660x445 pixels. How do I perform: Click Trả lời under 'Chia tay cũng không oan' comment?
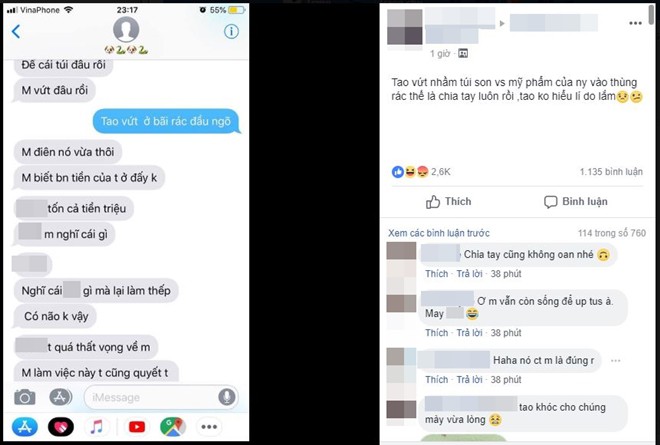coord(469,274)
